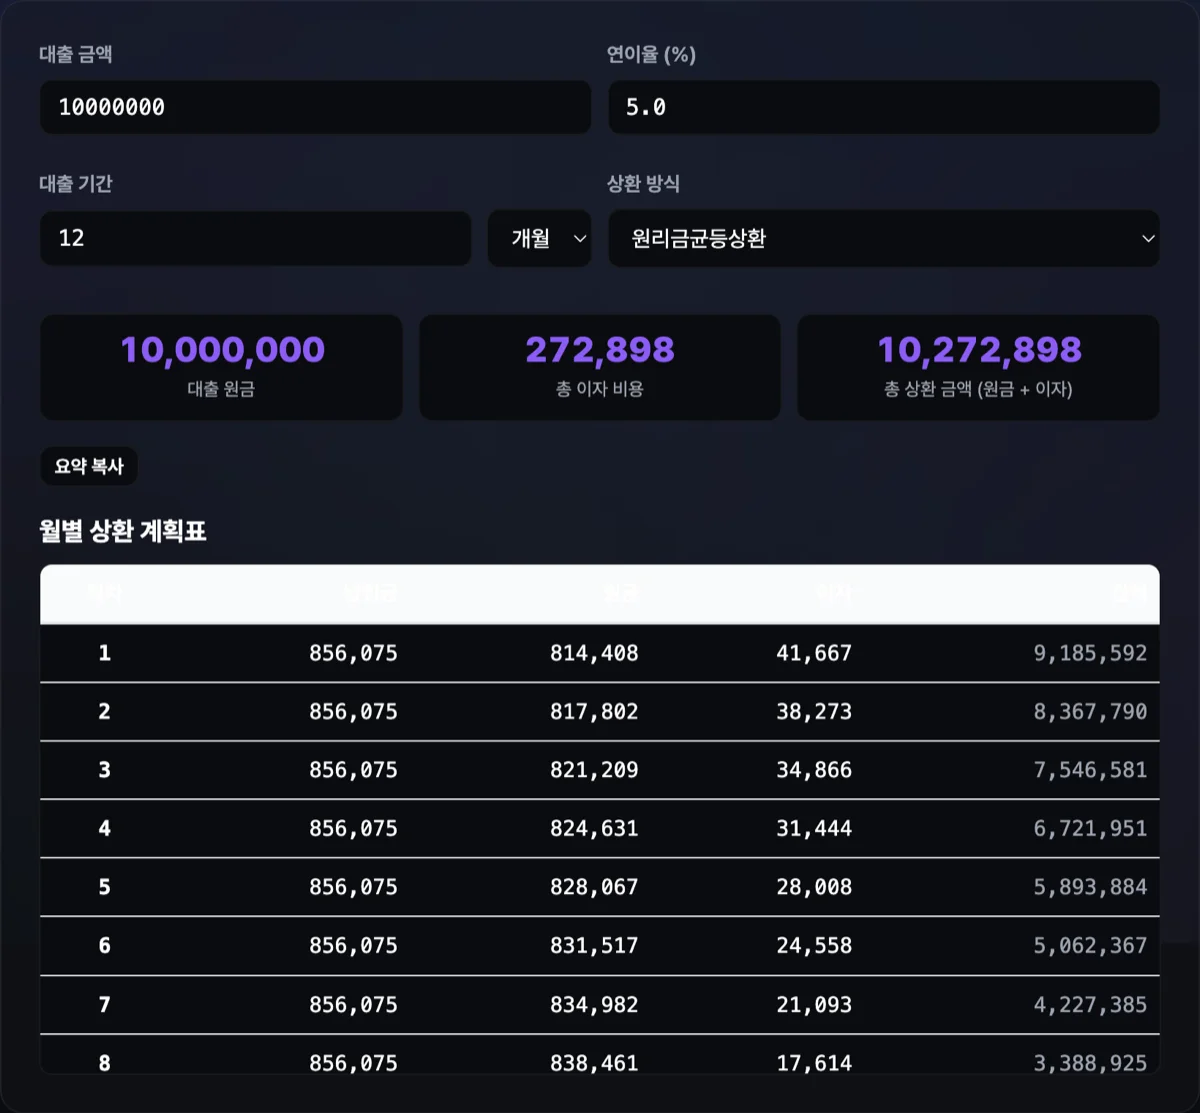This screenshot has width=1200, height=1113.
Task: Copy summary with the 요약 복사 button
Action: 89,466
